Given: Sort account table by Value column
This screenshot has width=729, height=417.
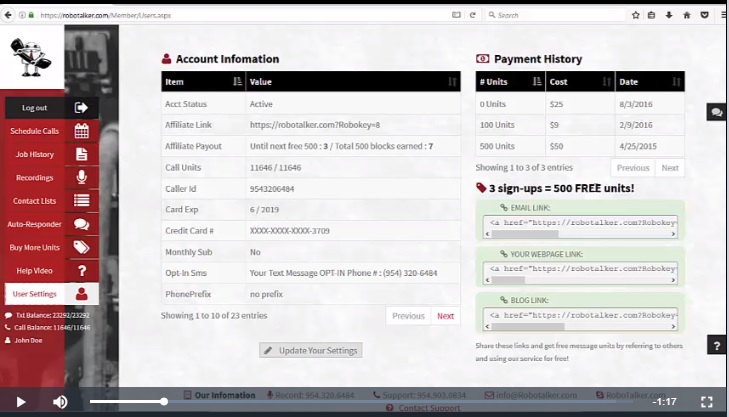Looking at the screenshot, I should 452,82.
